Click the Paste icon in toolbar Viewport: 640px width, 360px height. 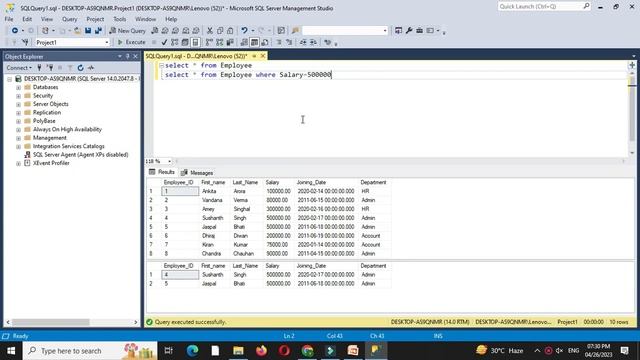pos(230,31)
